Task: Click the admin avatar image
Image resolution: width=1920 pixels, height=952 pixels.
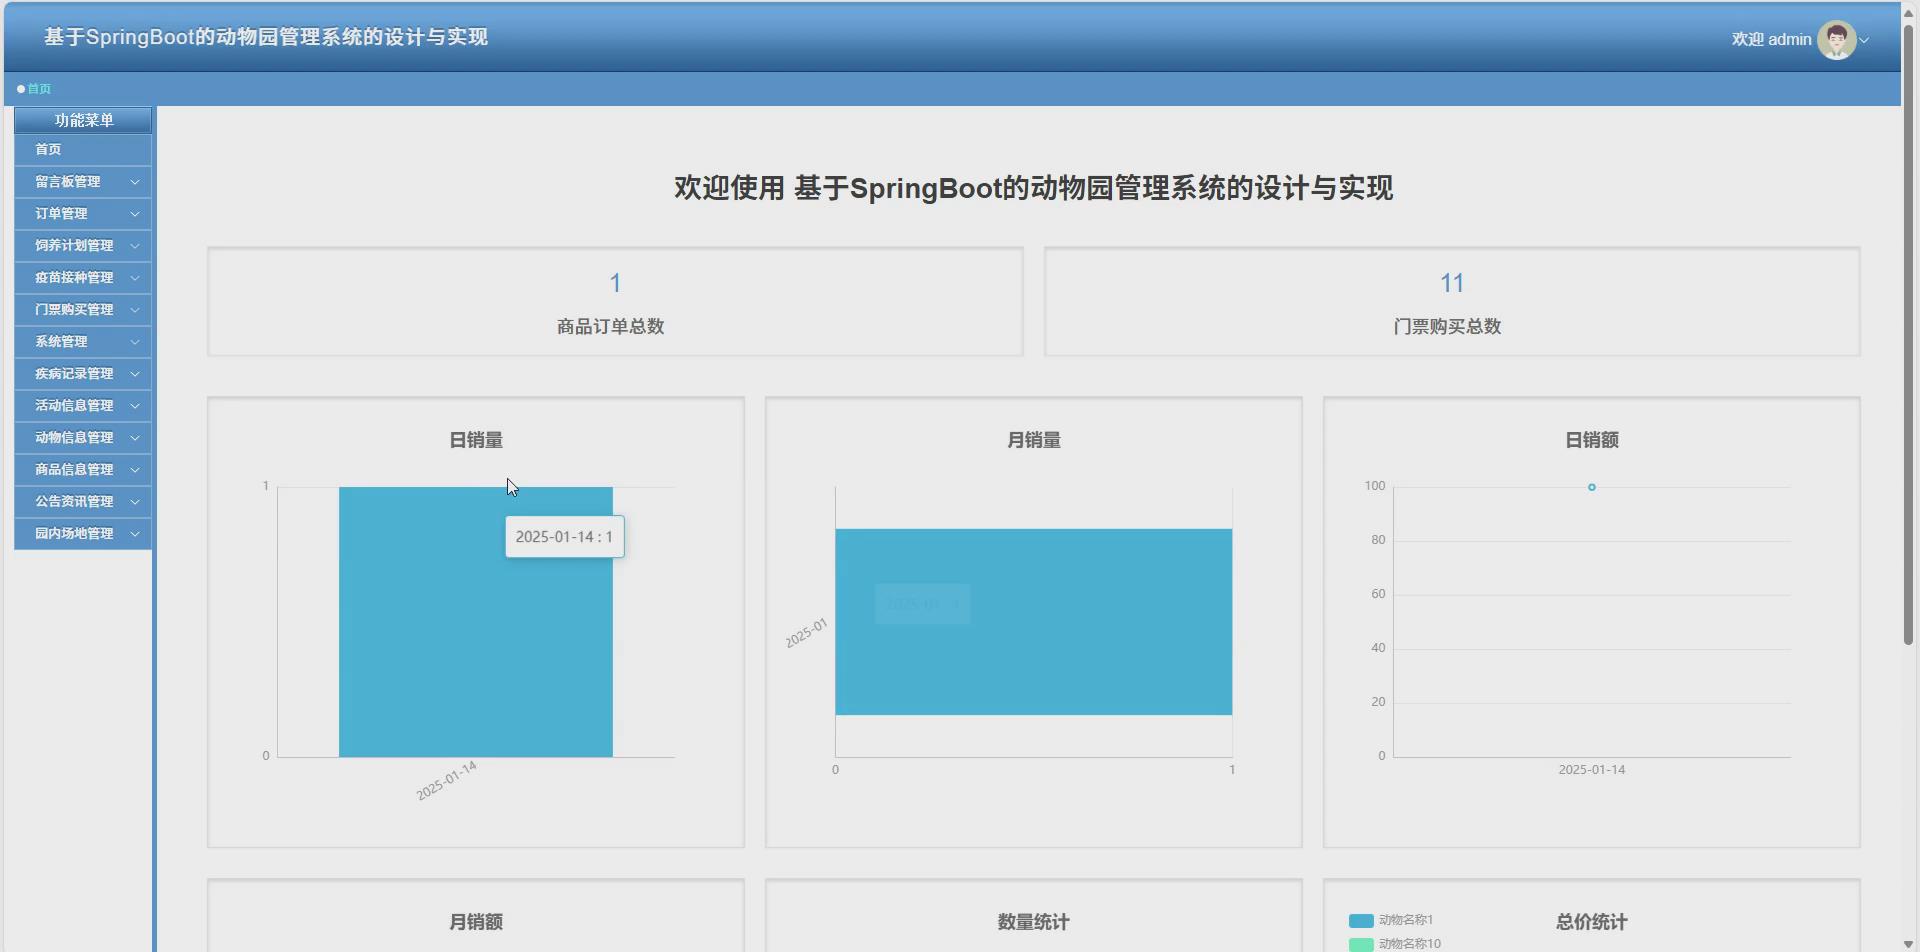Action: click(1836, 40)
